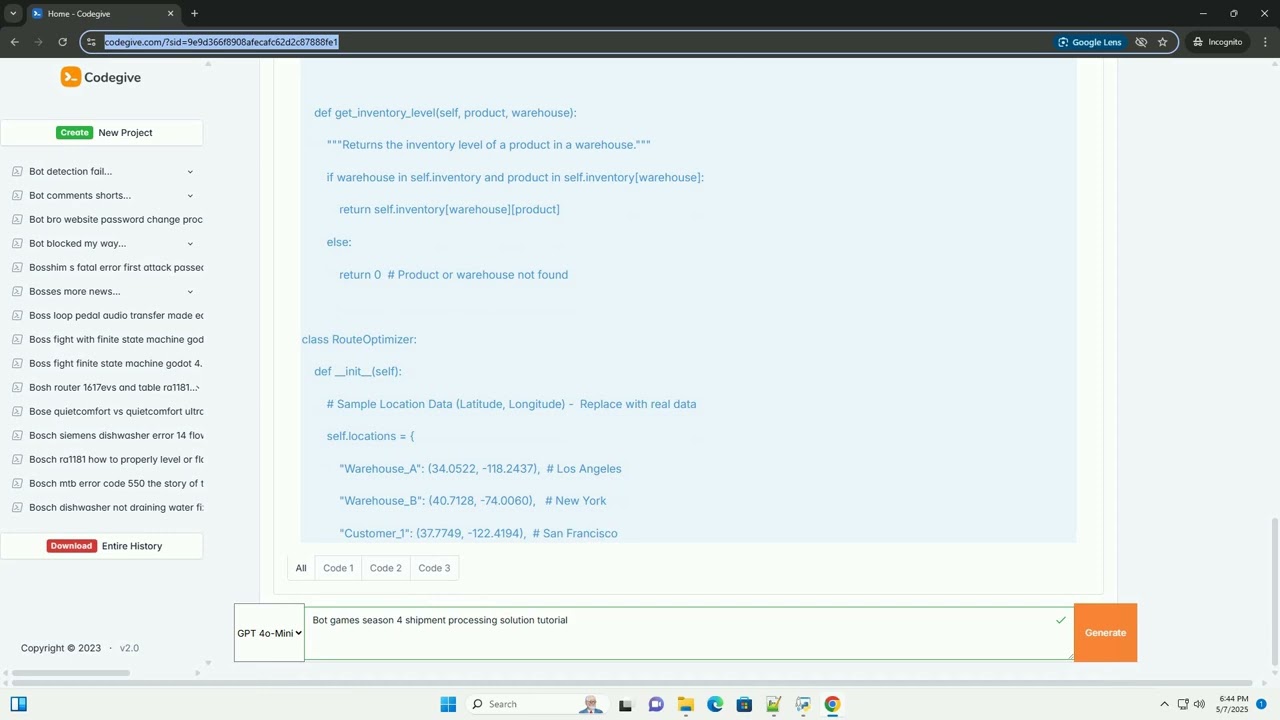Show hidden system tray icons

pyautogui.click(x=1164, y=704)
